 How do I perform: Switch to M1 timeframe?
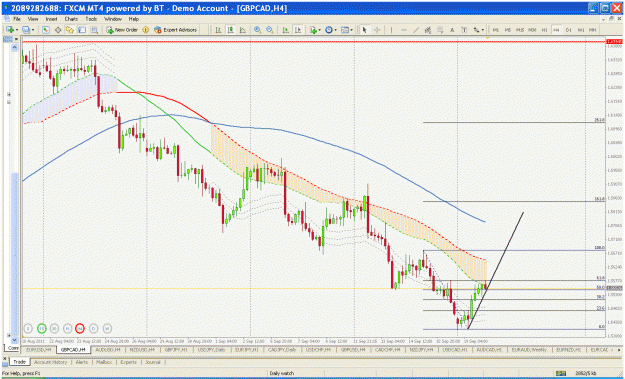point(495,30)
